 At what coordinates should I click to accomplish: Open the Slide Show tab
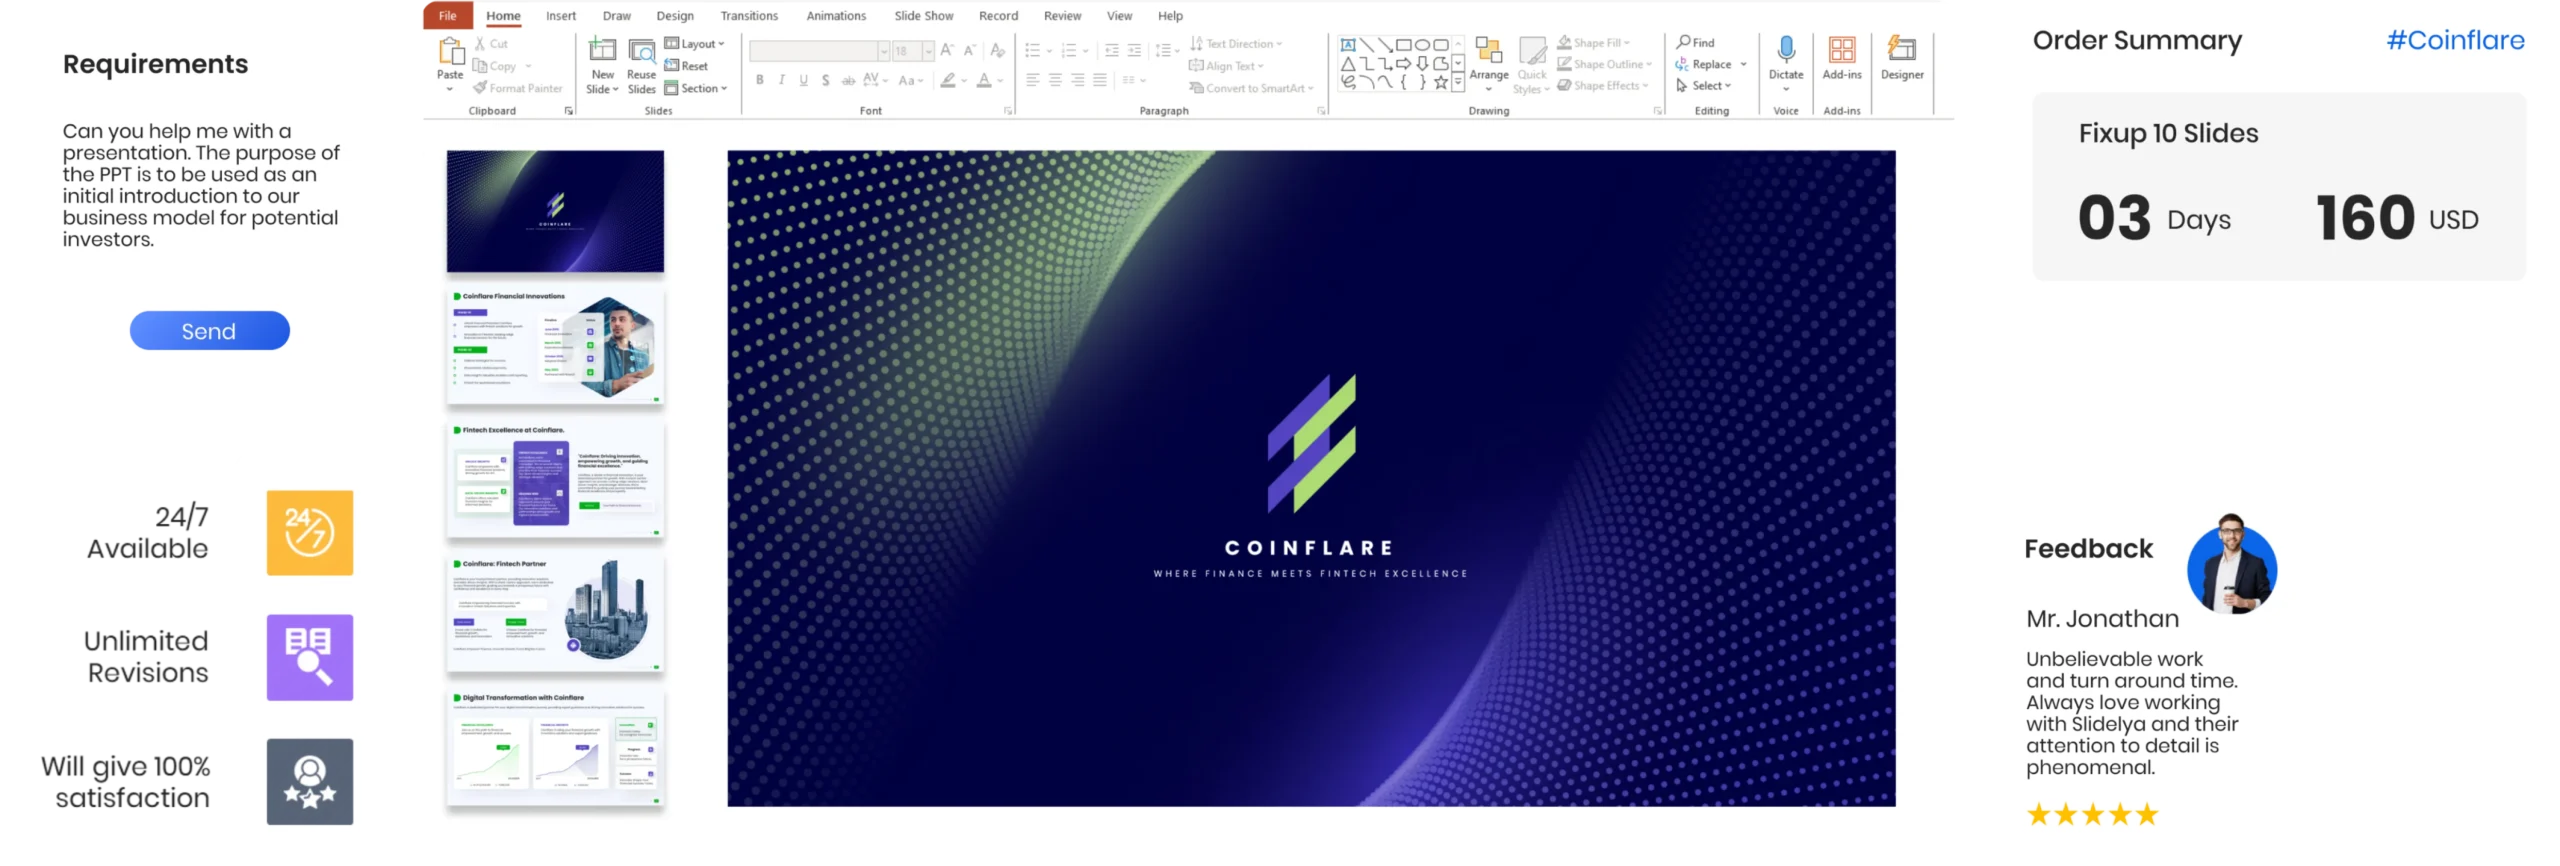pos(924,16)
